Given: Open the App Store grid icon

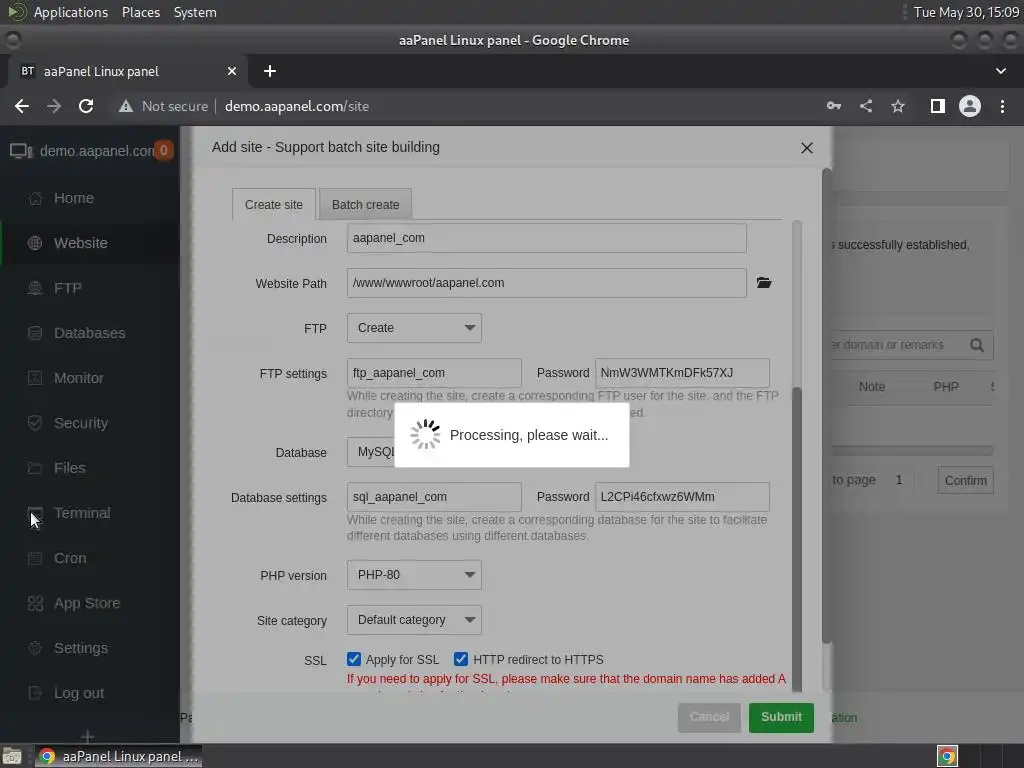Looking at the screenshot, I should coord(35,604).
